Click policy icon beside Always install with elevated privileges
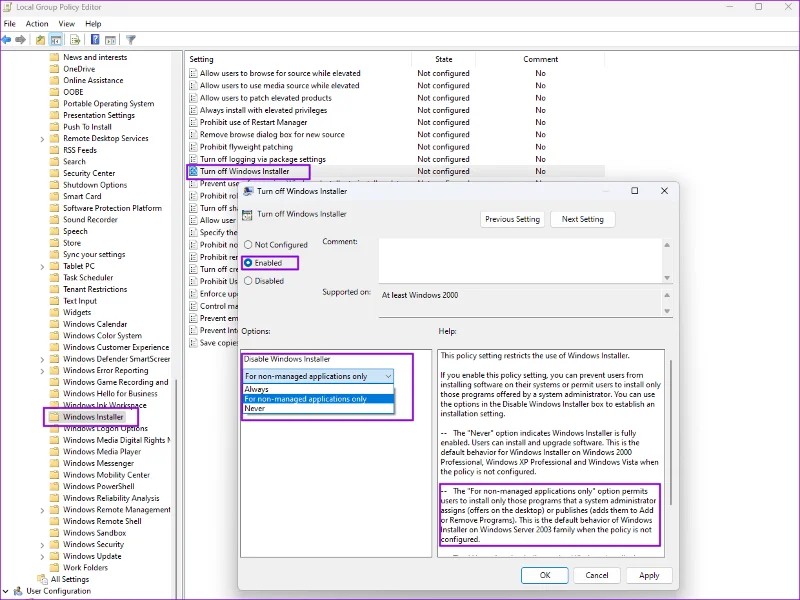The height and width of the screenshot is (600, 800). click(x=193, y=110)
